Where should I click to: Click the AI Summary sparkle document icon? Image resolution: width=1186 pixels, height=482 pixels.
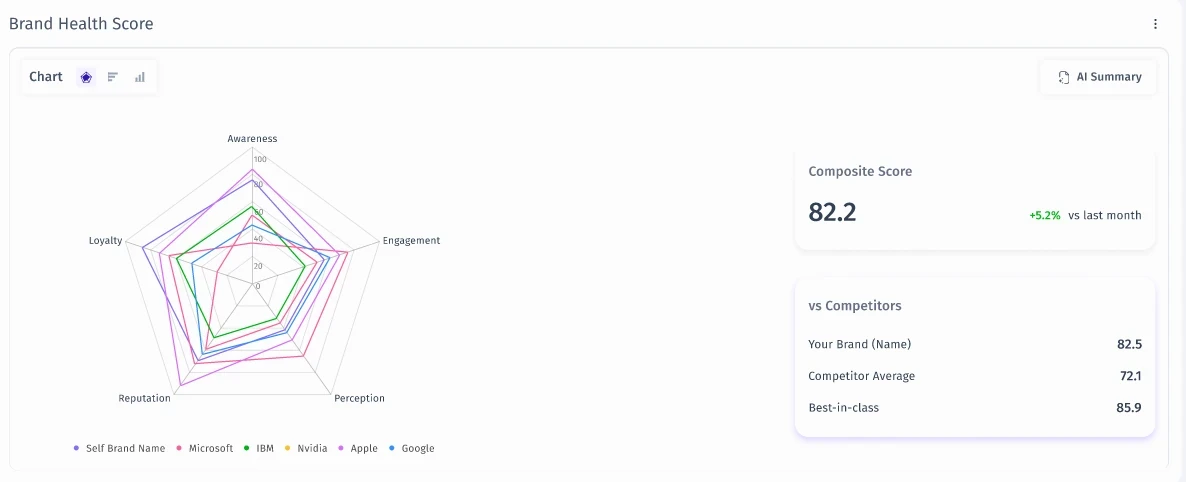(1064, 76)
